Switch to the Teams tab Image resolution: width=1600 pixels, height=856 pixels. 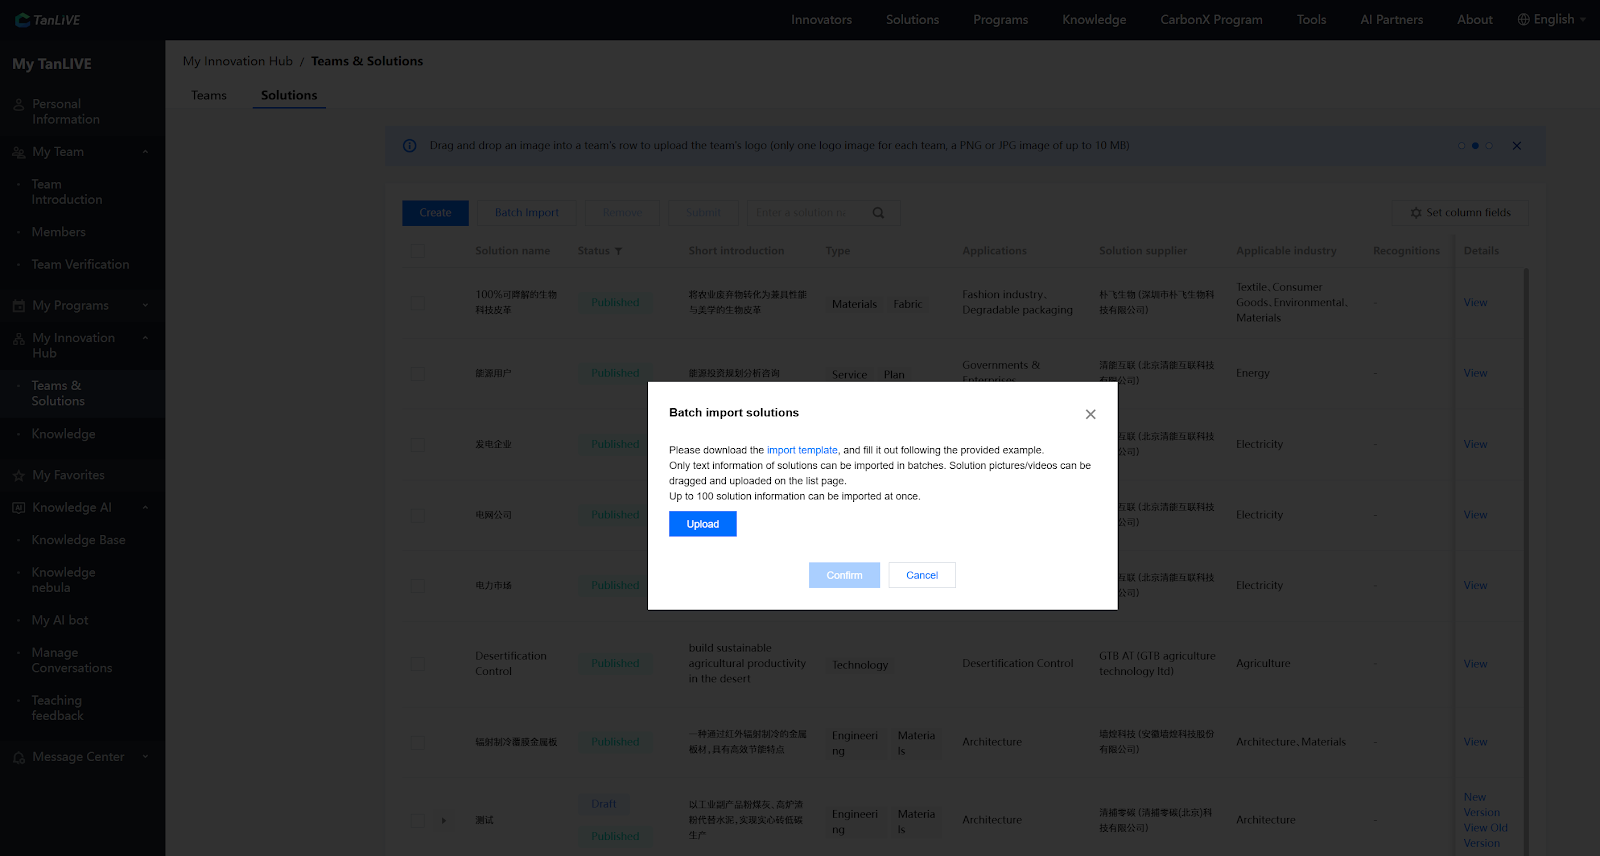pos(209,95)
